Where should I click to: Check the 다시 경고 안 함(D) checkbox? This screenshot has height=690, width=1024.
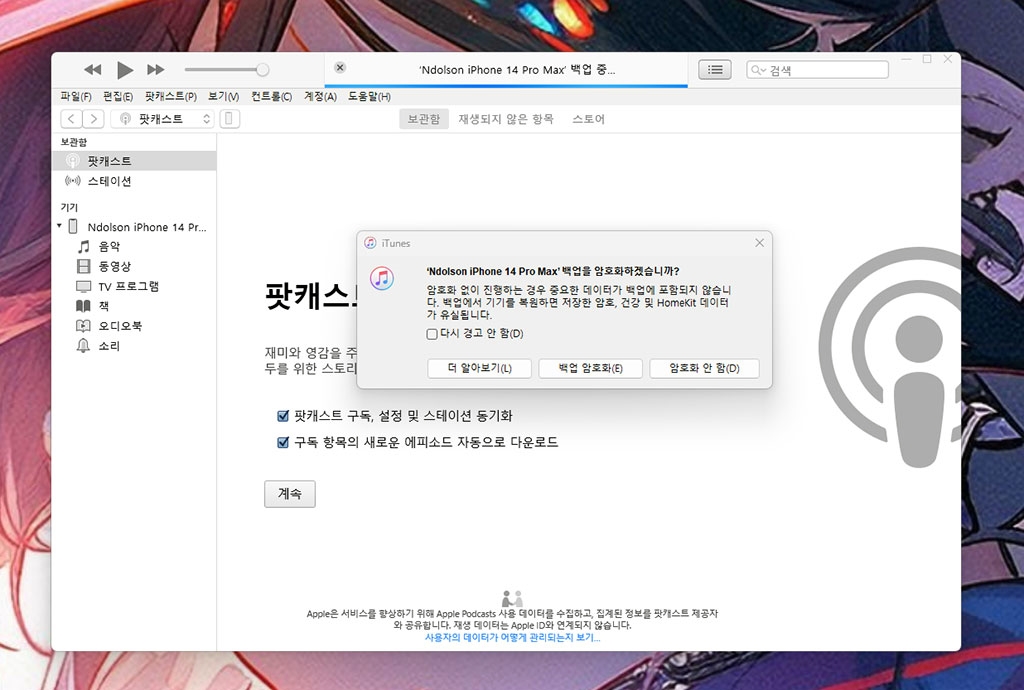coord(432,334)
